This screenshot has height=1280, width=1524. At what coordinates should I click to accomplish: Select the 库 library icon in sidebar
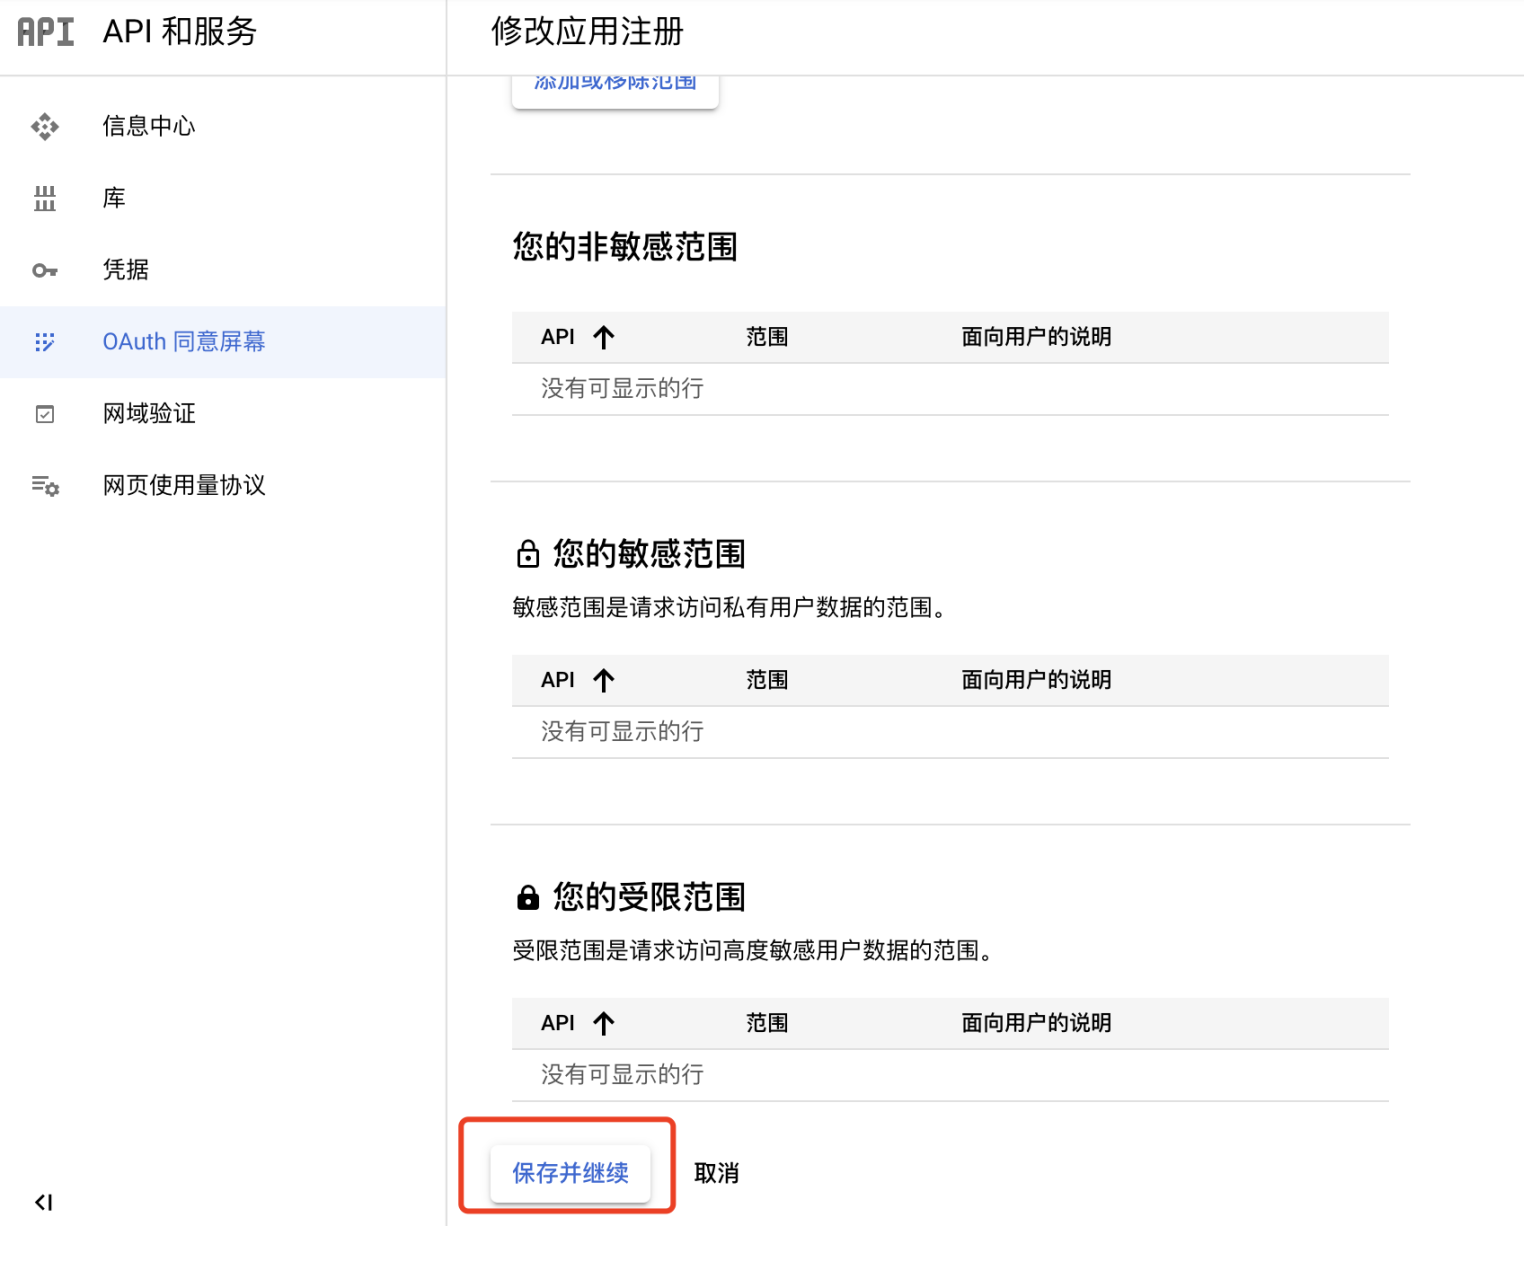44,198
